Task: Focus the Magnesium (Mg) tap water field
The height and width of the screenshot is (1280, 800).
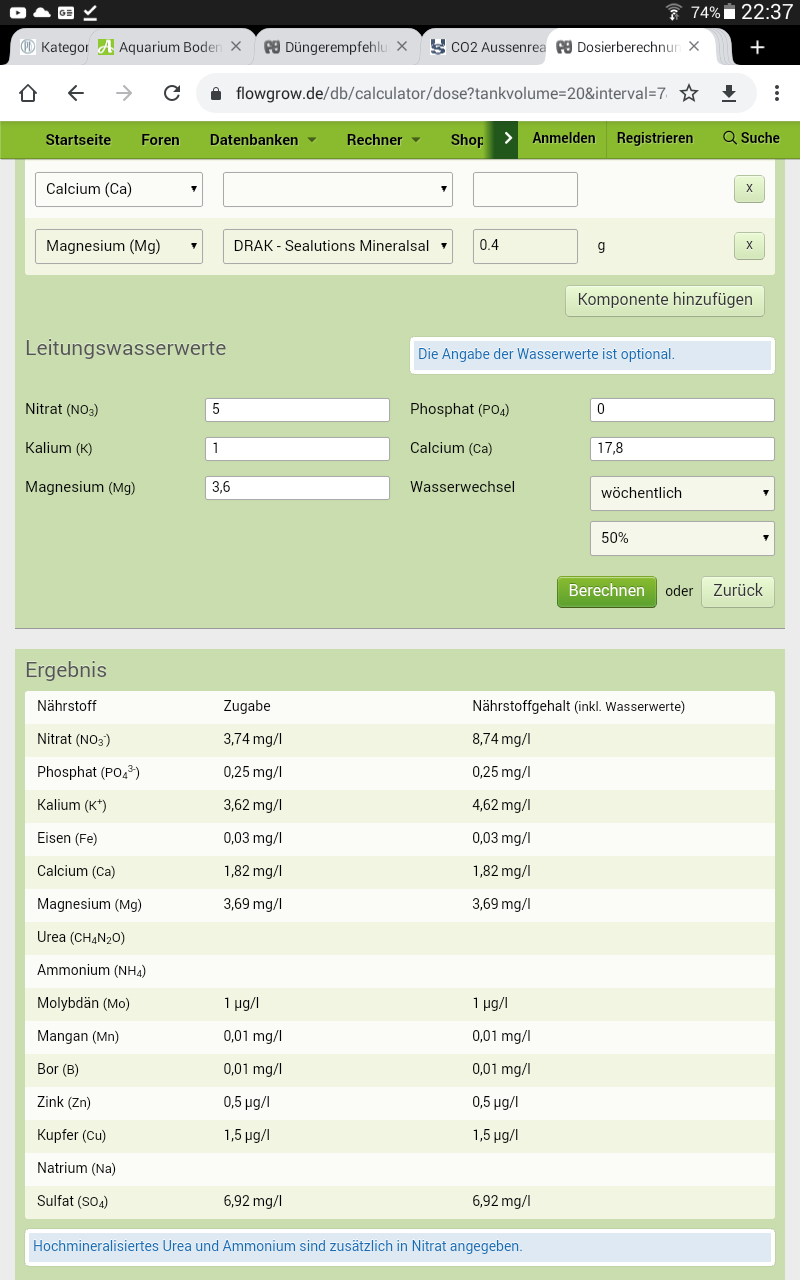Action: click(x=297, y=488)
